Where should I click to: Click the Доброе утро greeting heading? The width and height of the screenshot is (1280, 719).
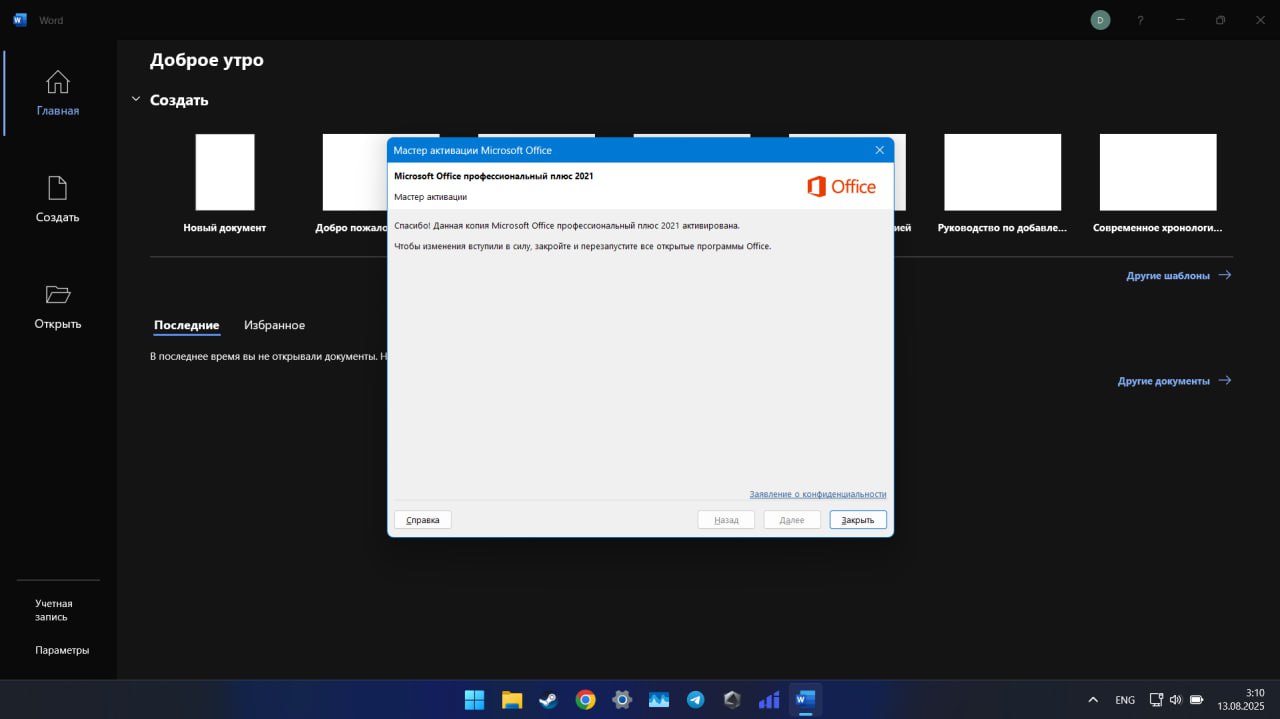click(x=207, y=60)
